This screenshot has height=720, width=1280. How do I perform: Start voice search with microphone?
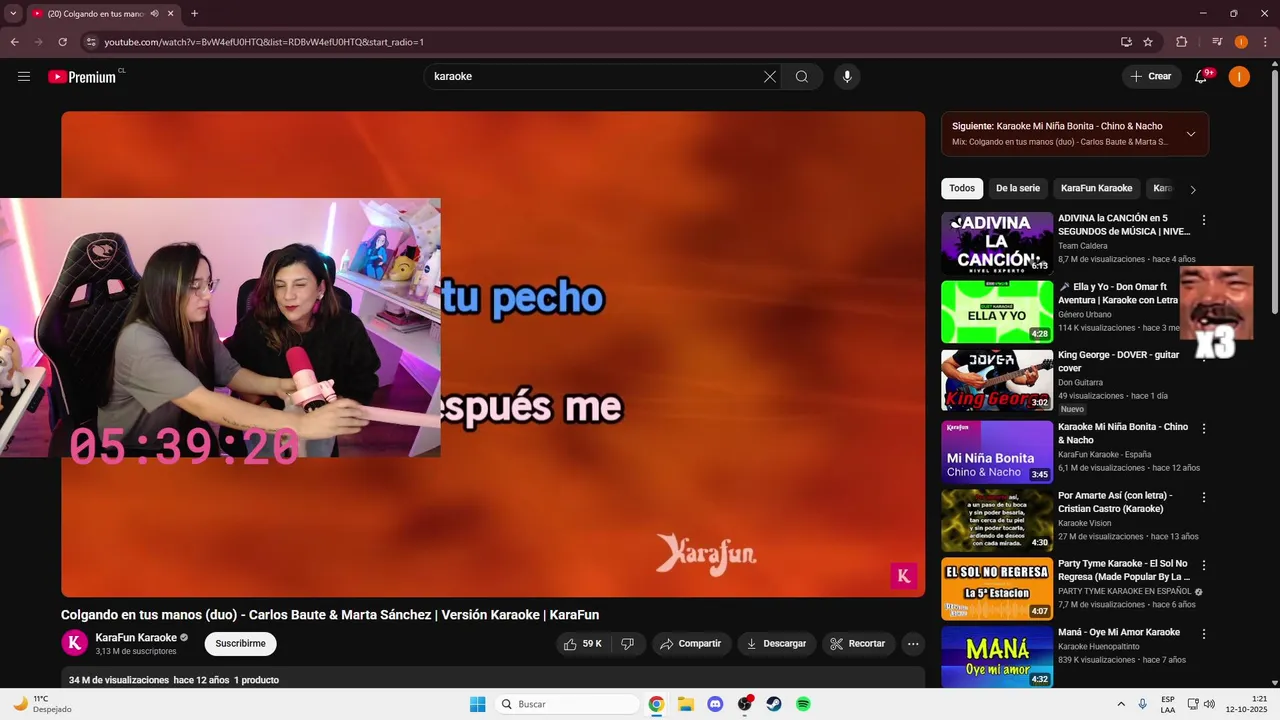point(847,77)
